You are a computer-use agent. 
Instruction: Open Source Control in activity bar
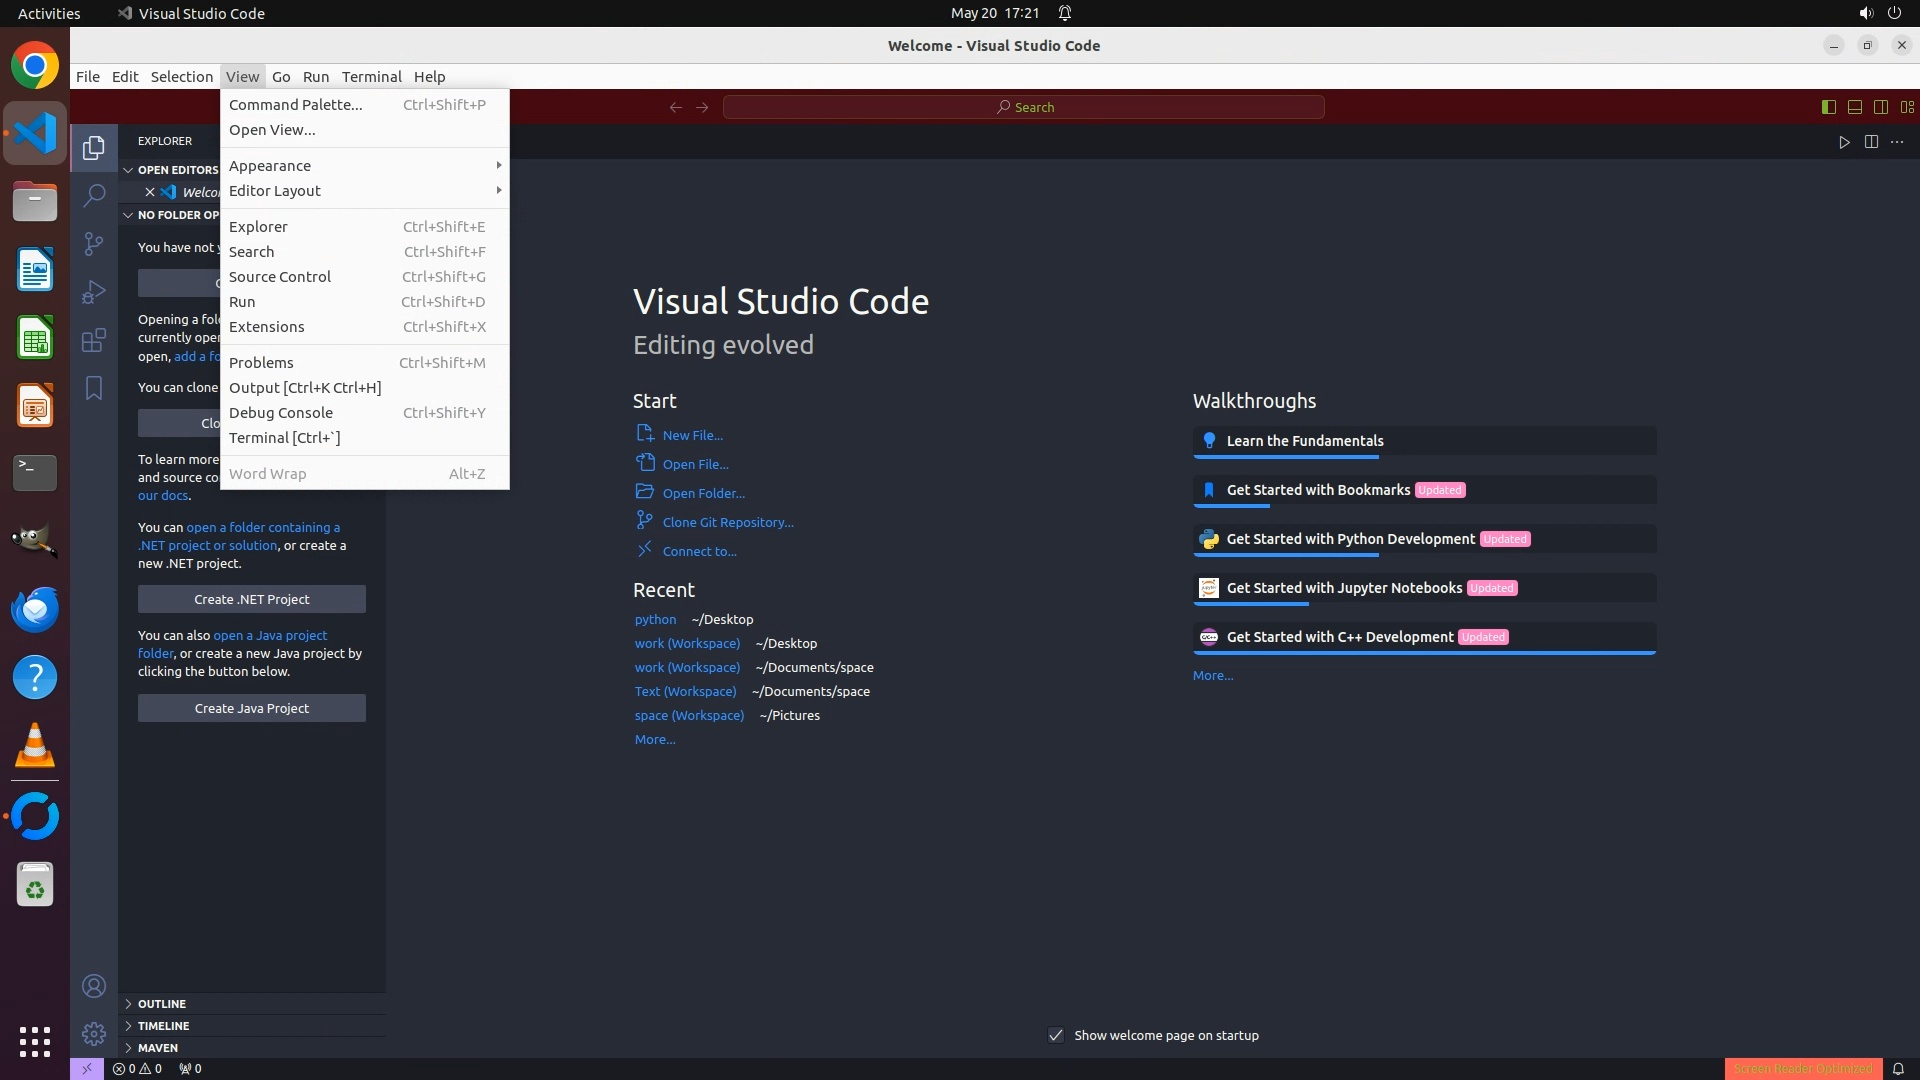[93, 243]
